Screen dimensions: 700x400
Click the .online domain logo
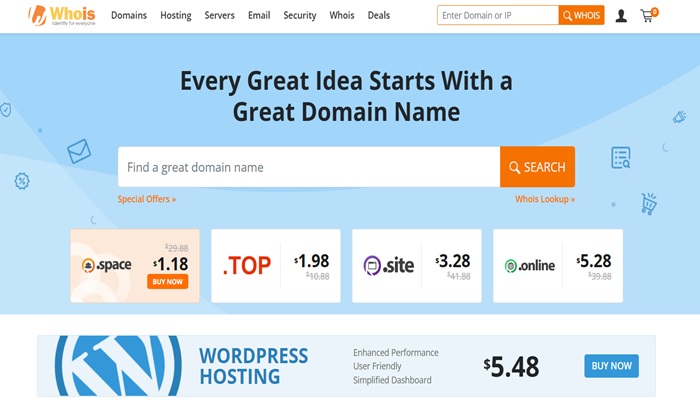529,266
